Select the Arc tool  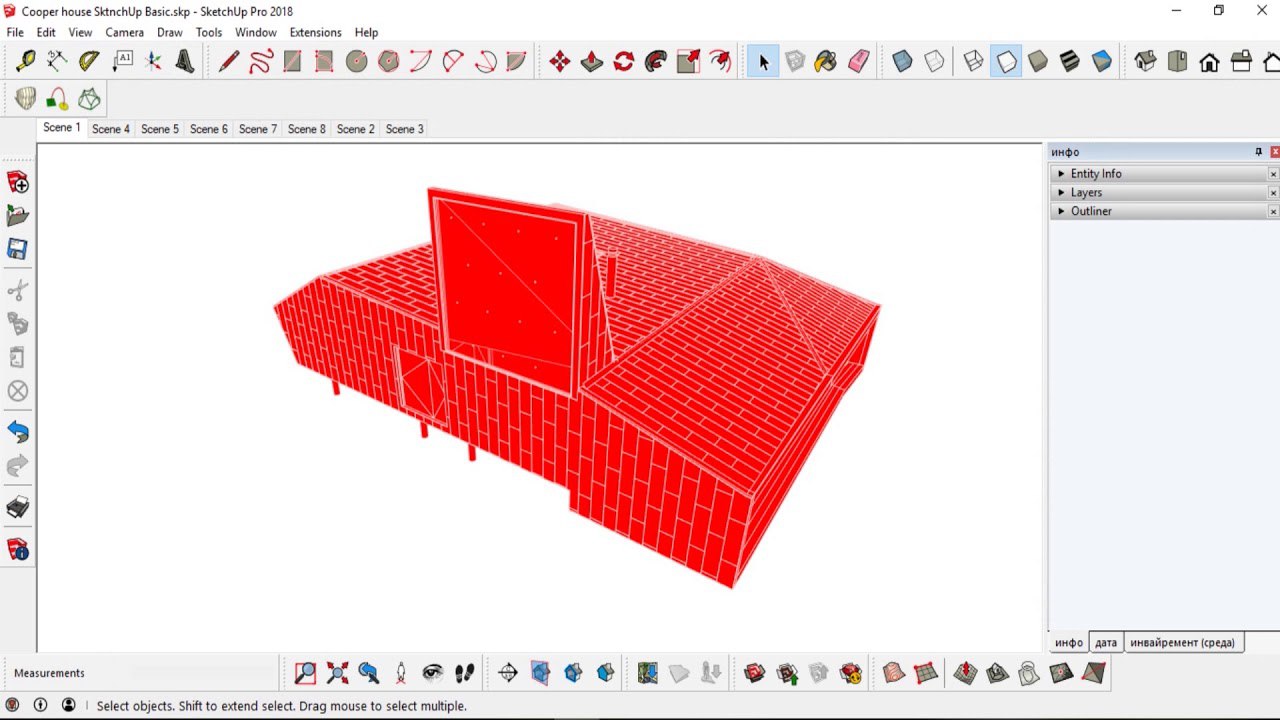pyautogui.click(x=421, y=61)
